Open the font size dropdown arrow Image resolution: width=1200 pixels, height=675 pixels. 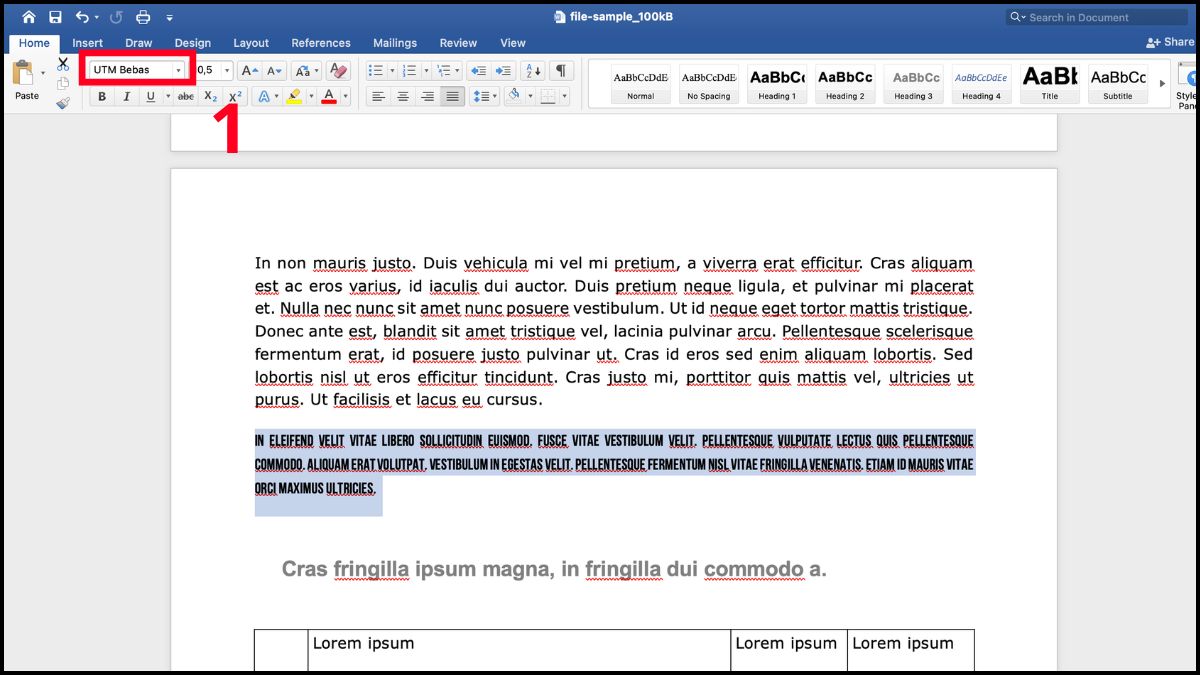pos(226,71)
